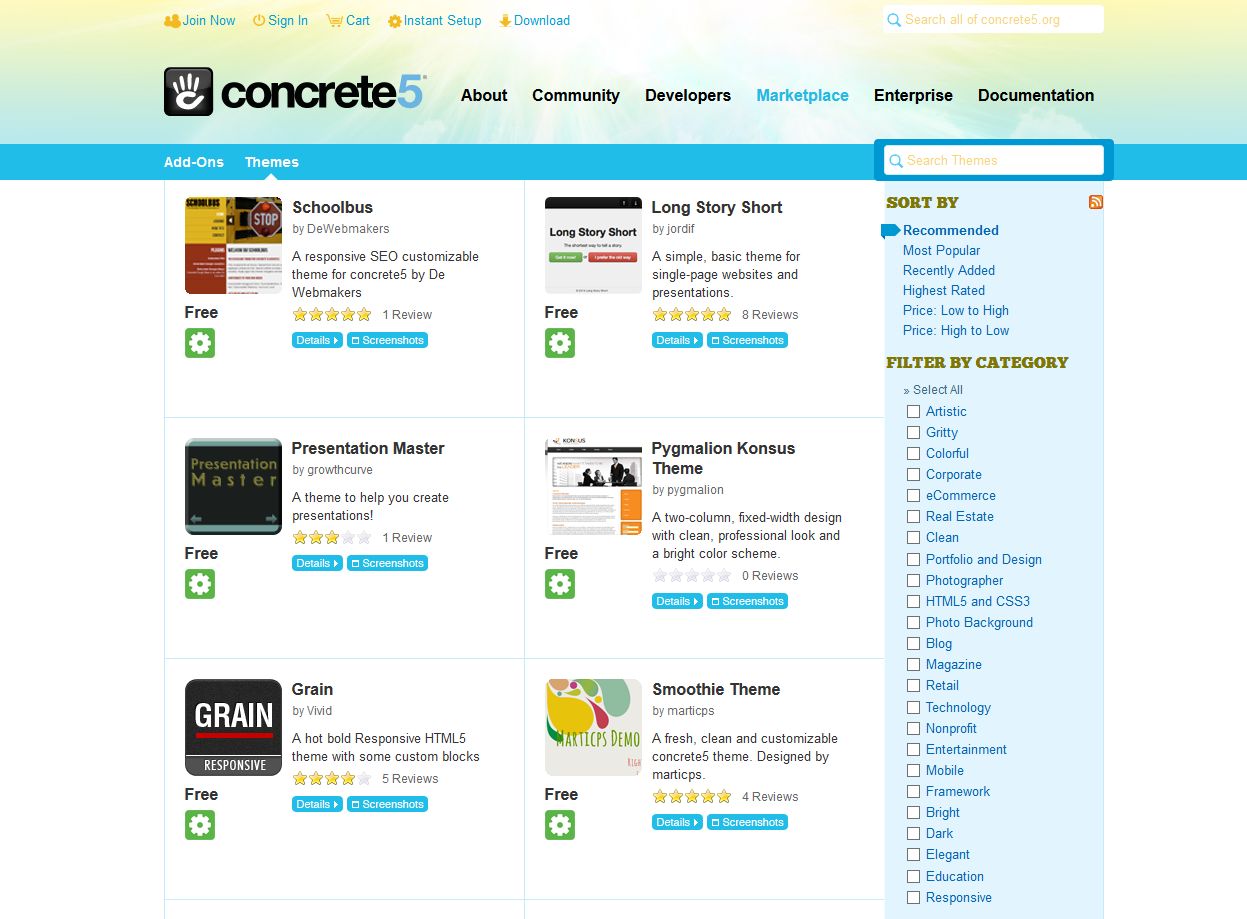
Task: Open Presentation Master theme thumbnail
Action: (233, 486)
